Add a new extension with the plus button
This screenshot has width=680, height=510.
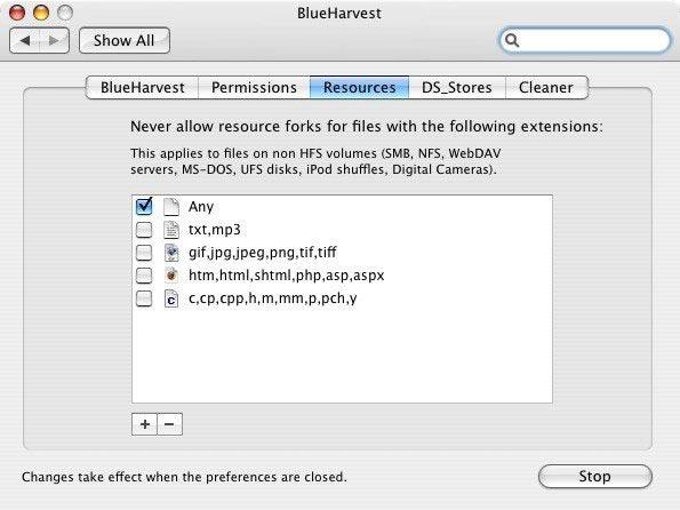tap(144, 424)
